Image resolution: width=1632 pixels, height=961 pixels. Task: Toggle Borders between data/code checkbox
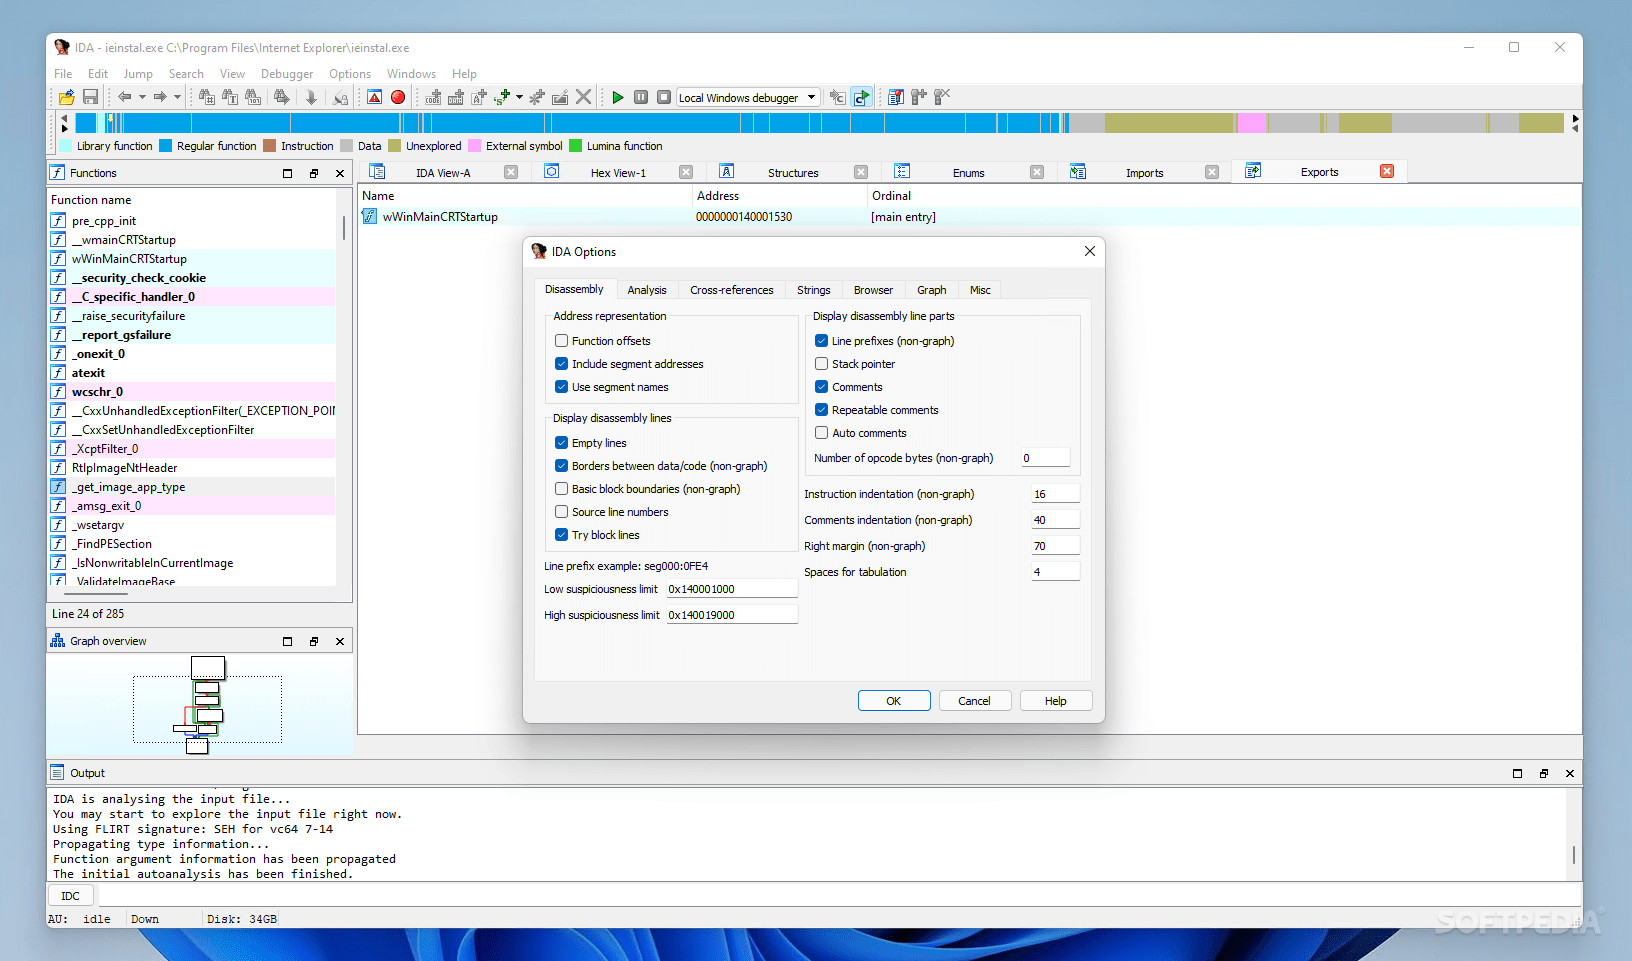click(x=562, y=466)
